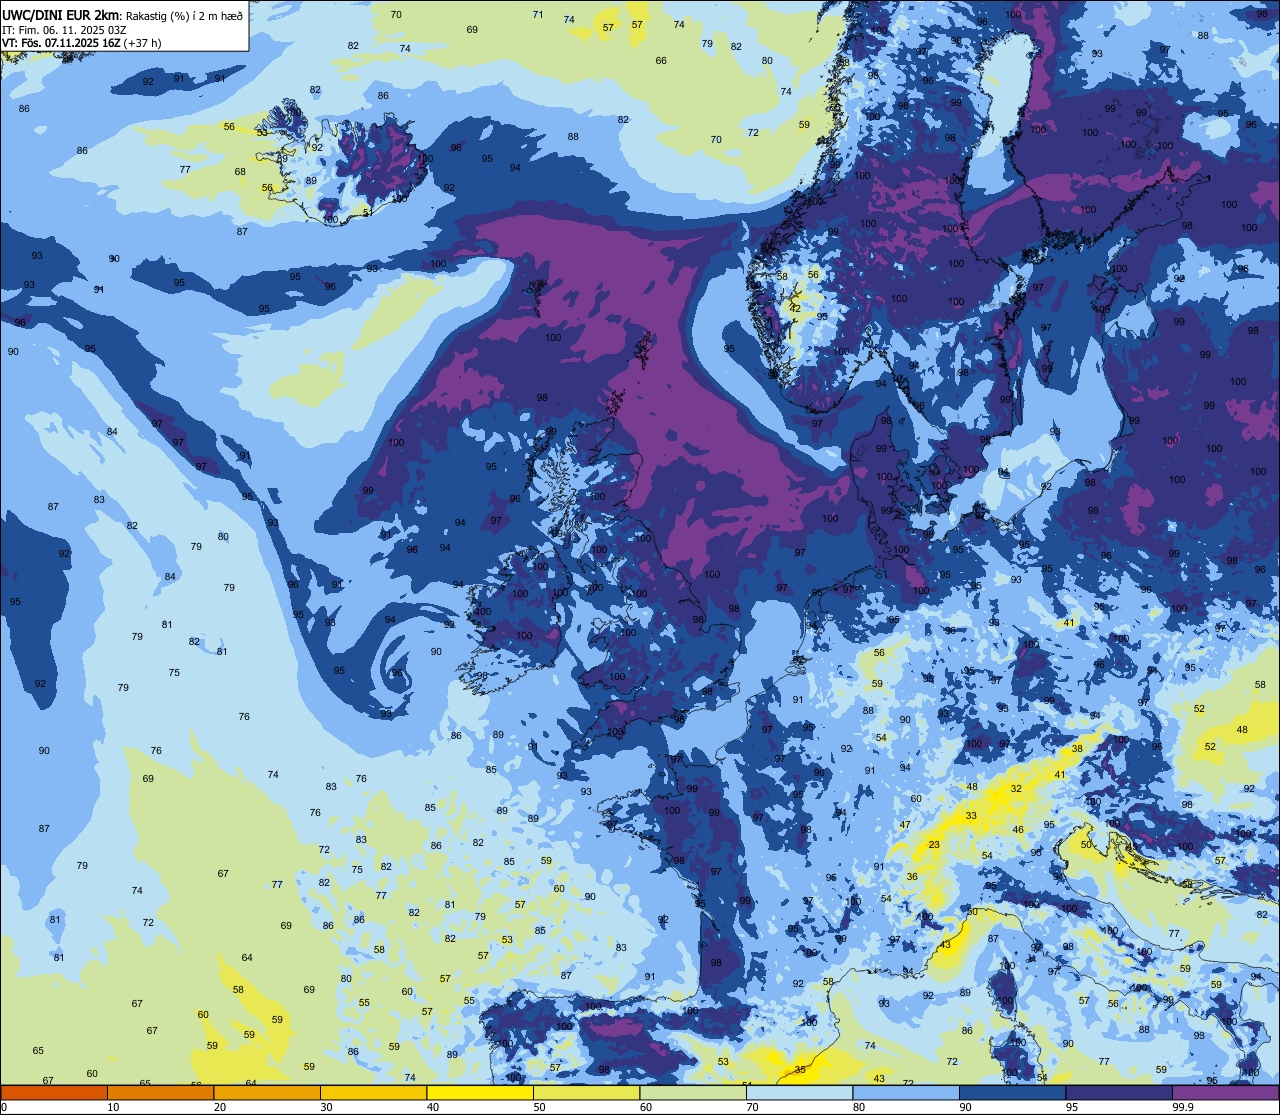1280x1115 pixels.
Task: Click the 90–95 blue legend segment
Action: [x=1012, y=1092]
